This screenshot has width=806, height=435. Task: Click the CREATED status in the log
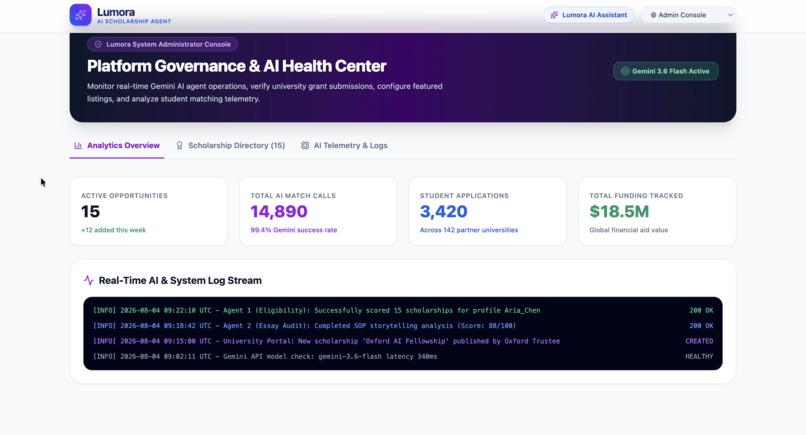(x=699, y=341)
